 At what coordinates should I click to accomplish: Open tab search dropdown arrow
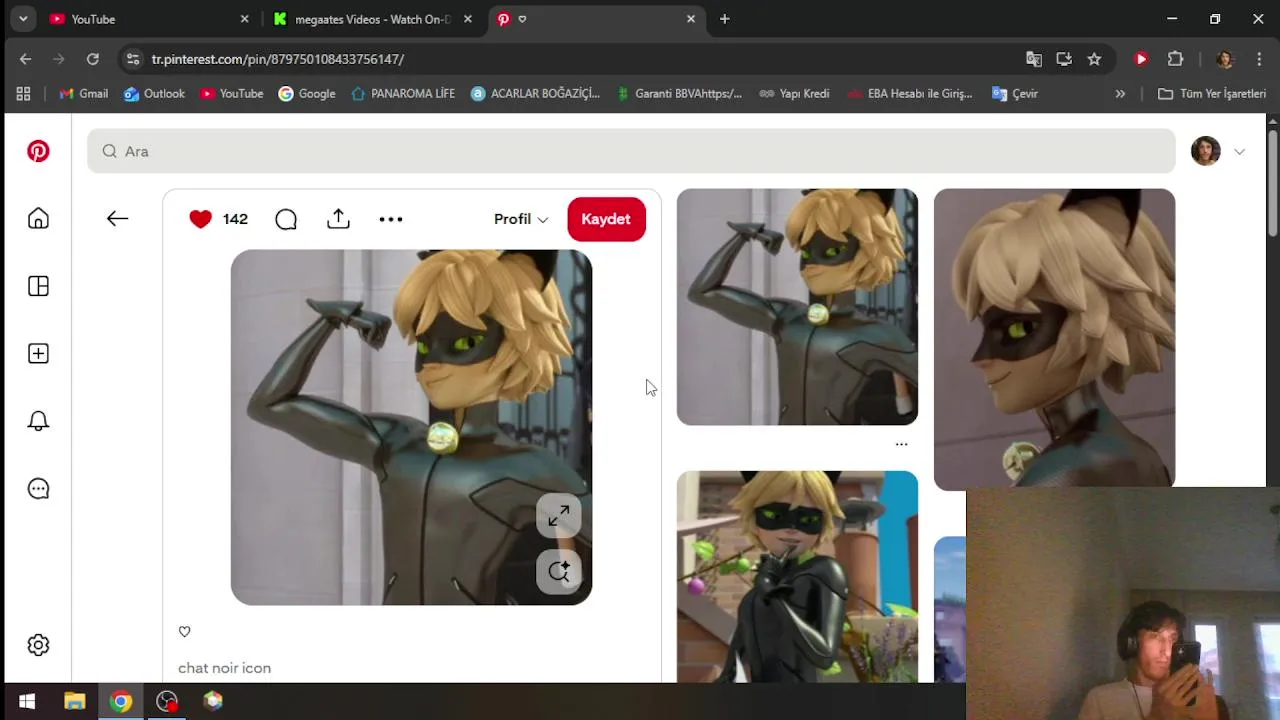click(x=22, y=19)
